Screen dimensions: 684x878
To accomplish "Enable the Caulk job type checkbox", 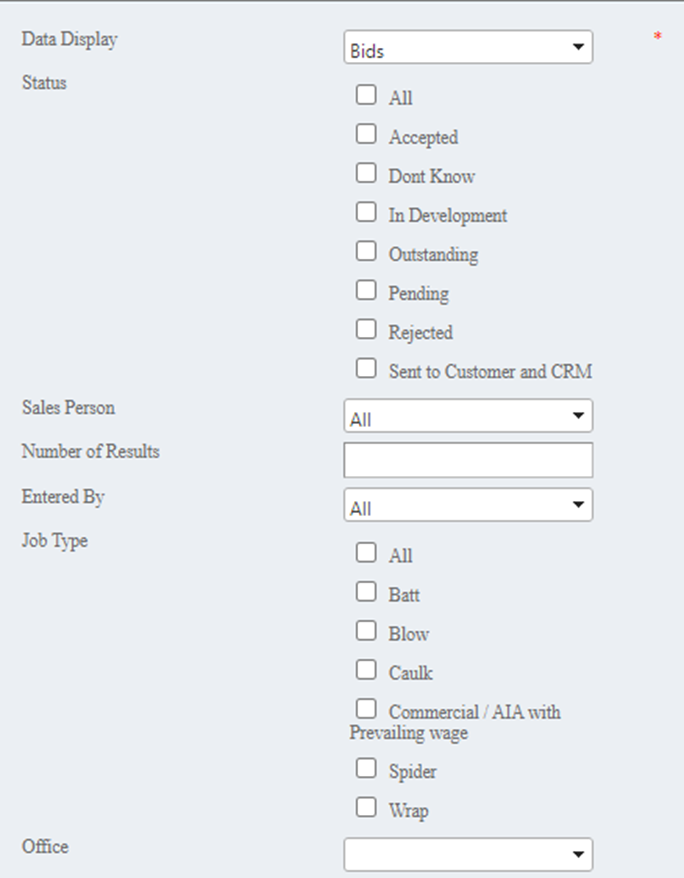I will [367, 670].
